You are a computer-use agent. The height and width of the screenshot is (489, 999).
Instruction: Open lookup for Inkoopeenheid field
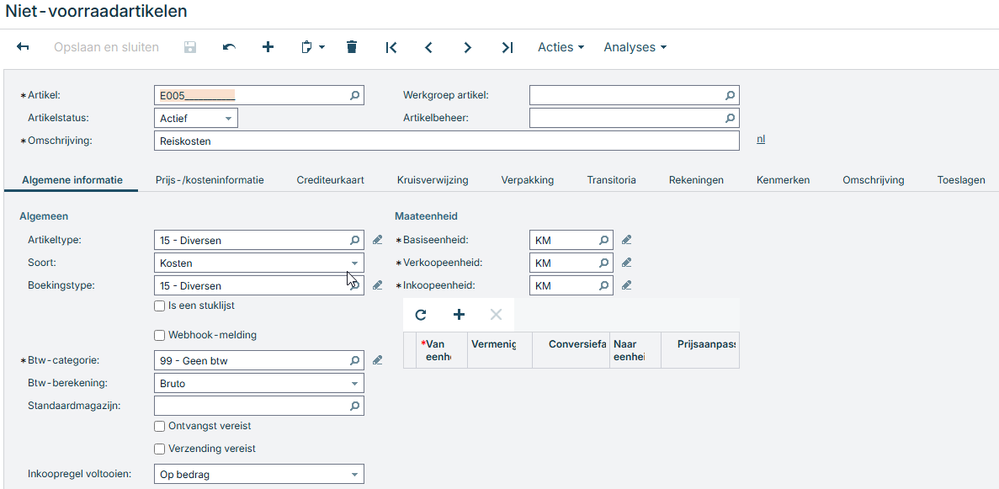tap(603, 286)
